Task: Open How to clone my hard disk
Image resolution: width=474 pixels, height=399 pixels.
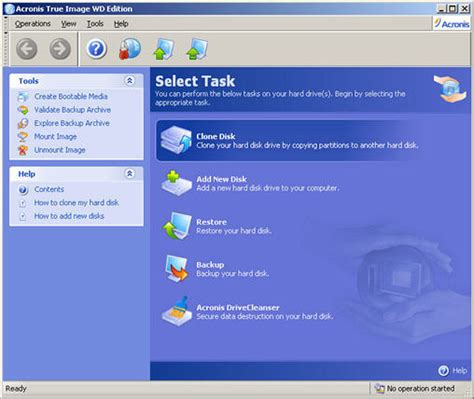Action: tap(76, 203)
